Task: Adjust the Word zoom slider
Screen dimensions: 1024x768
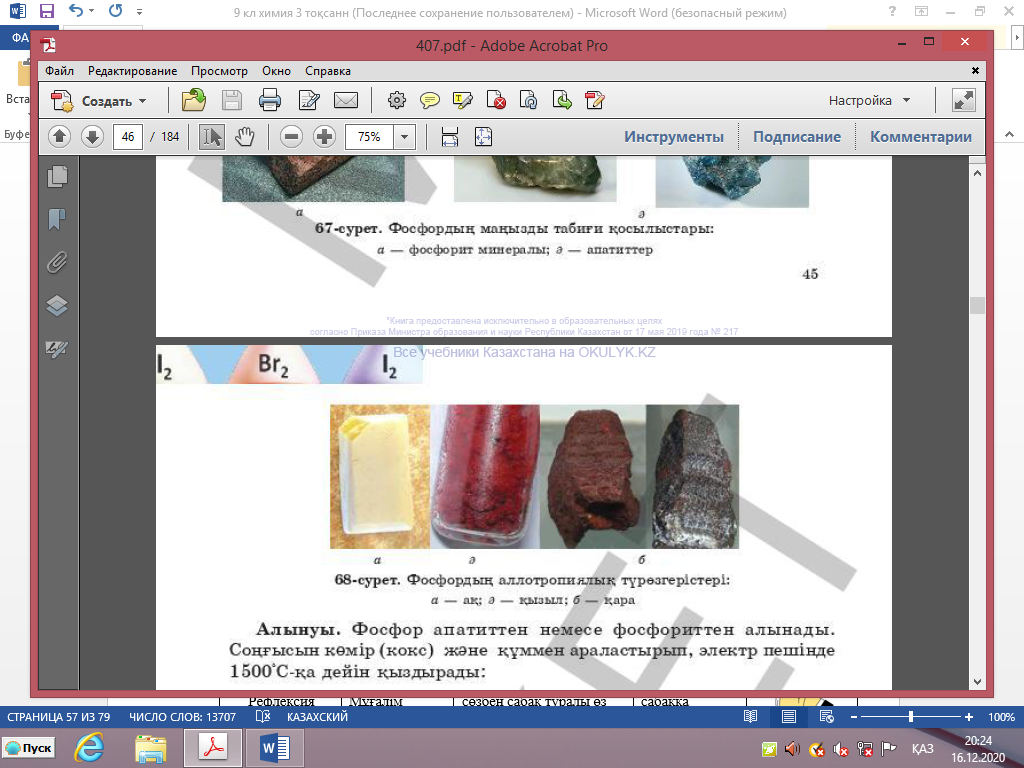Action: click(x=910, y=717)
